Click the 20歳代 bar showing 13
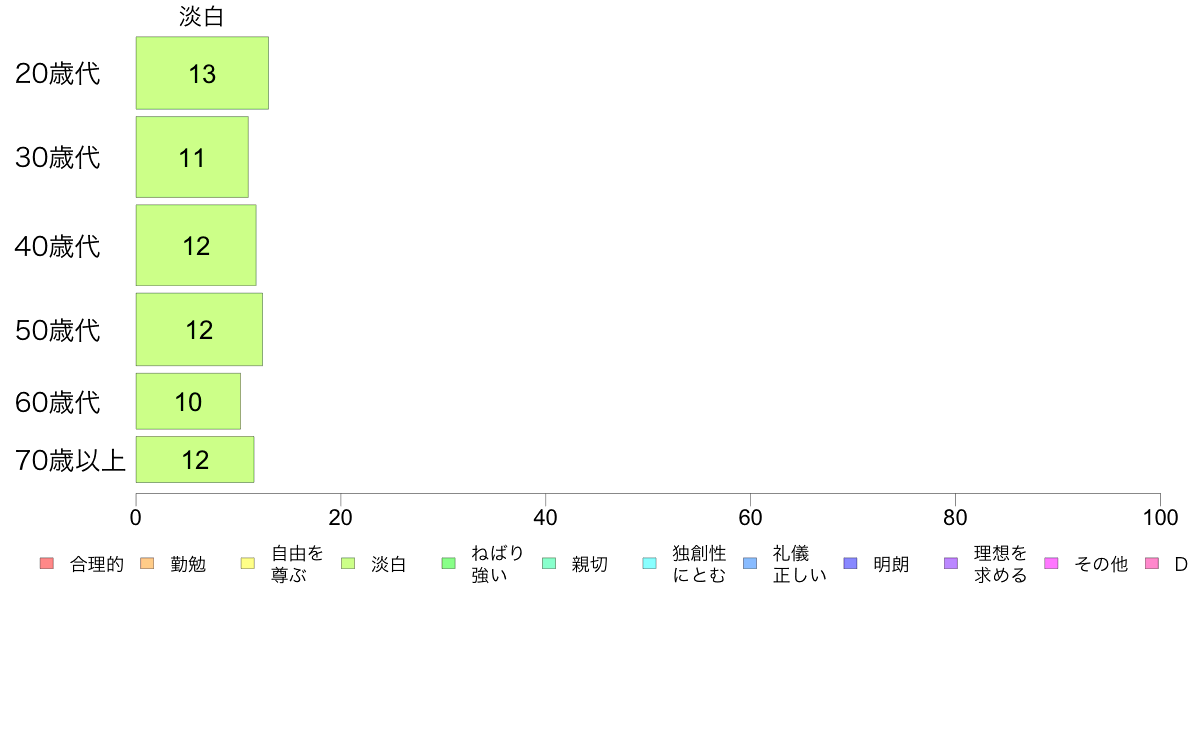This screenshot has height=736, width=1188. pos(202,73)
